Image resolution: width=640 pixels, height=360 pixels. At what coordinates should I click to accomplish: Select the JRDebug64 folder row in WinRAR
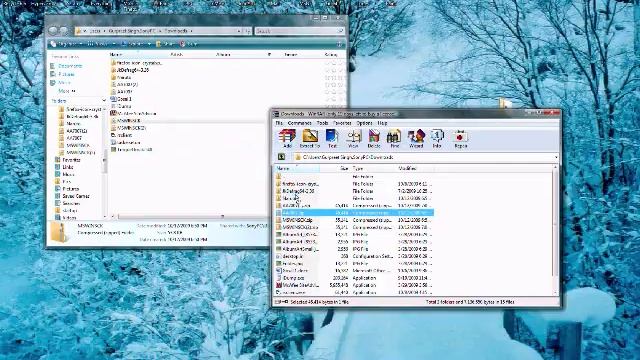[x=354, y=191]
